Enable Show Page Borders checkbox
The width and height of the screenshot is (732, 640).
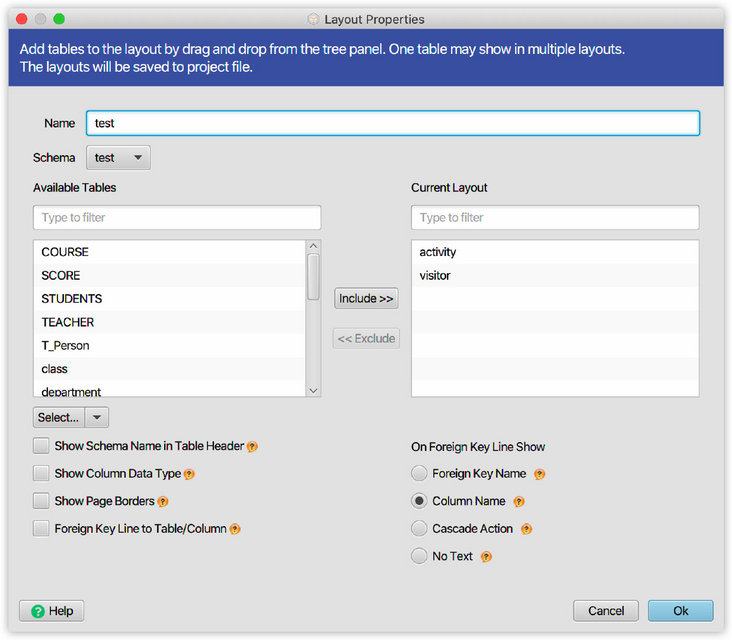(41, 501)
